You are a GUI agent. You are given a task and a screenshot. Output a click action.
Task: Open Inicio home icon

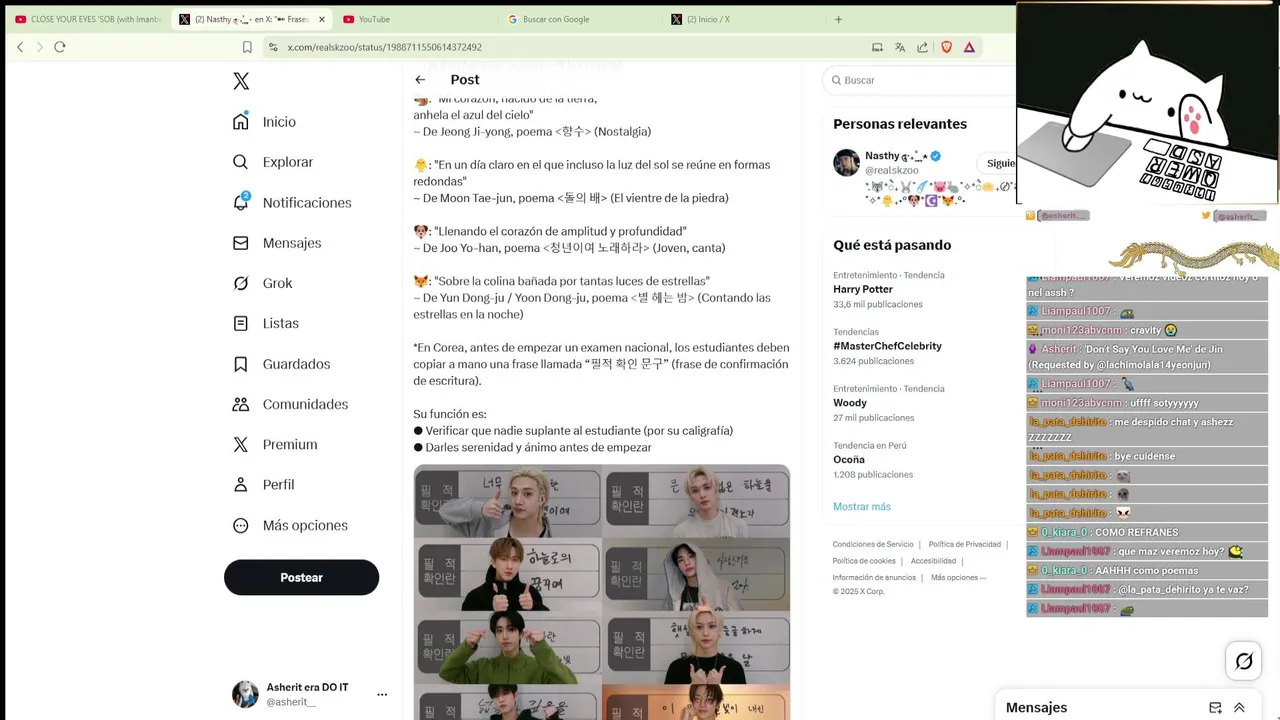point(240,122)
